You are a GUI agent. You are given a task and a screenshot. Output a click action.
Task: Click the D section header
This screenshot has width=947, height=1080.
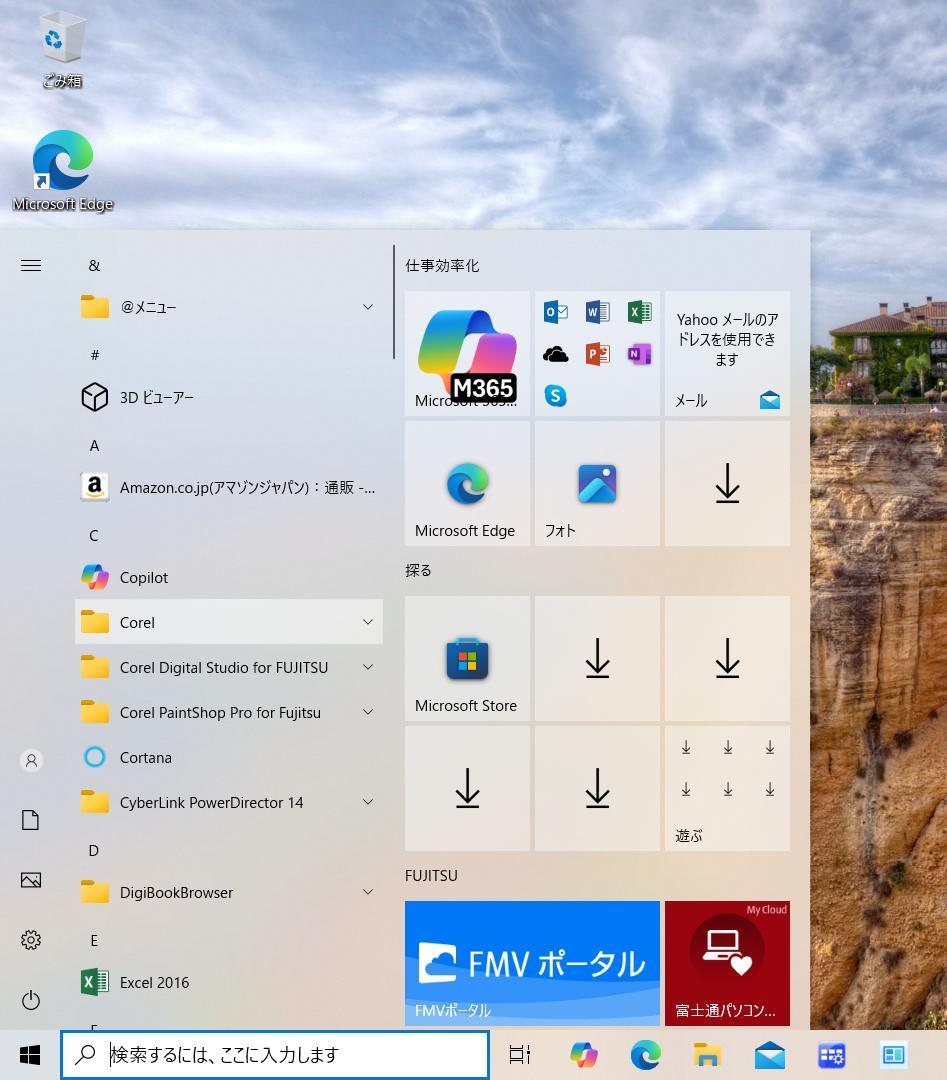[x=94, y=851]
